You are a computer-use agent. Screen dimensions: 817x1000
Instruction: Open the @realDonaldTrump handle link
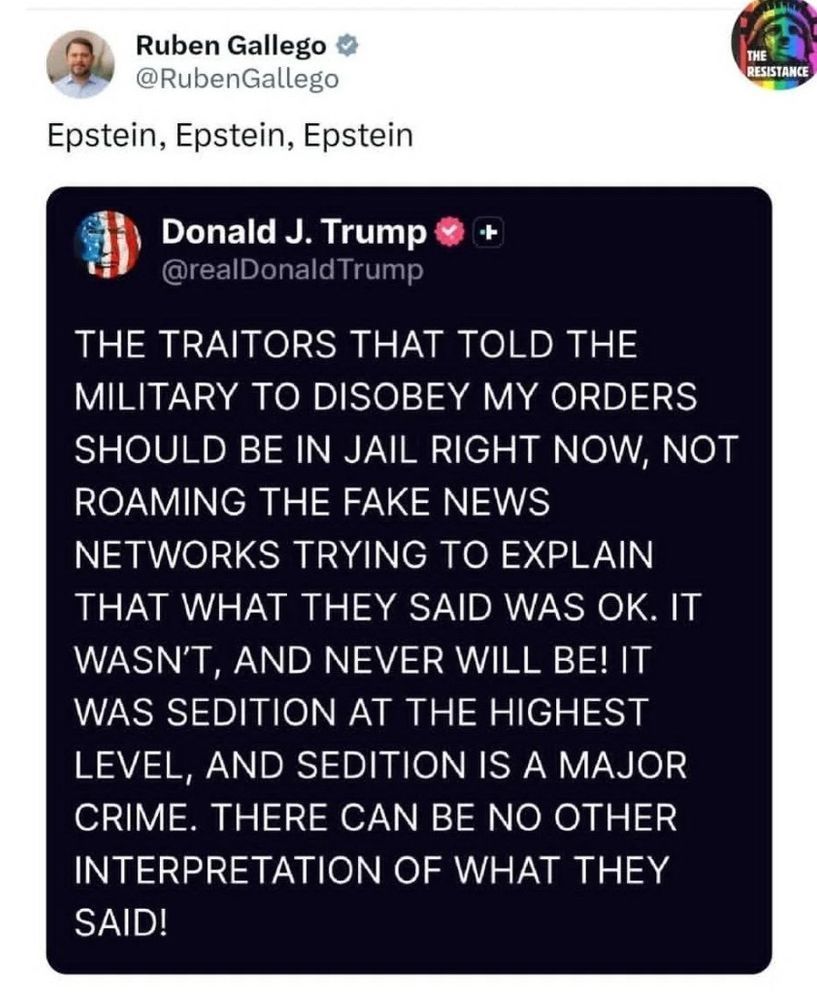pos(292,270)
